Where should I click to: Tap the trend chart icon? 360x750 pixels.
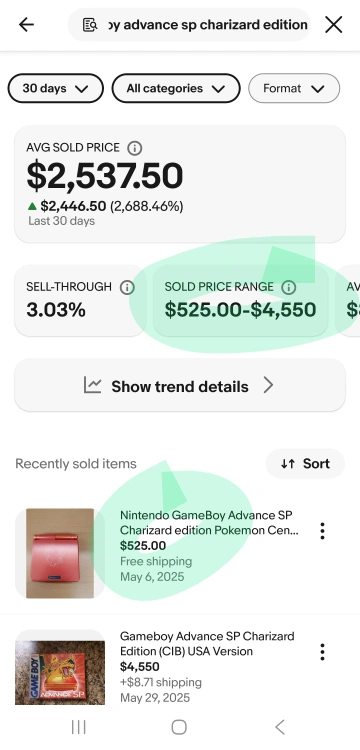tap(93, 386)
